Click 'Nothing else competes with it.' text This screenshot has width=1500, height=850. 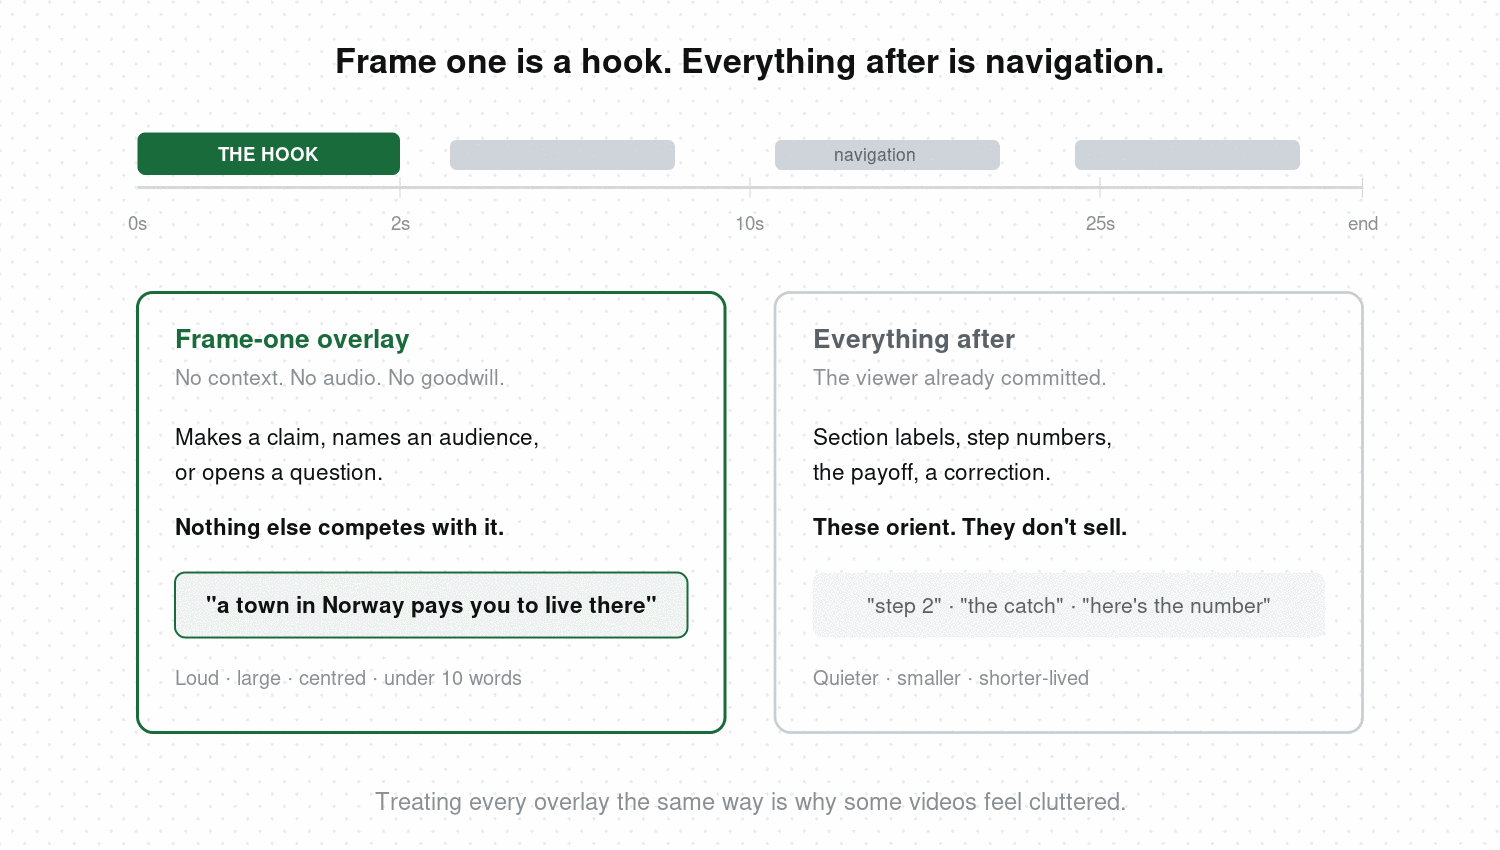339,527
